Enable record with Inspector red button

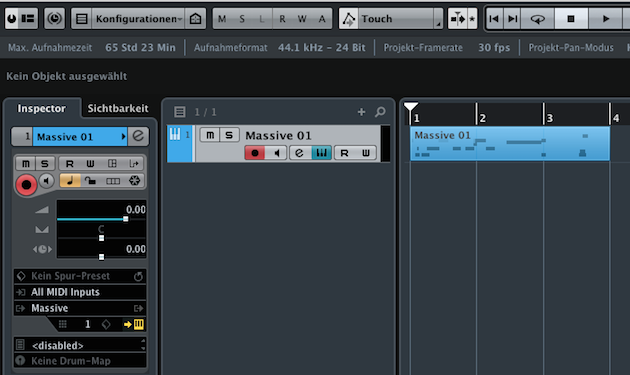coord(26,184)
